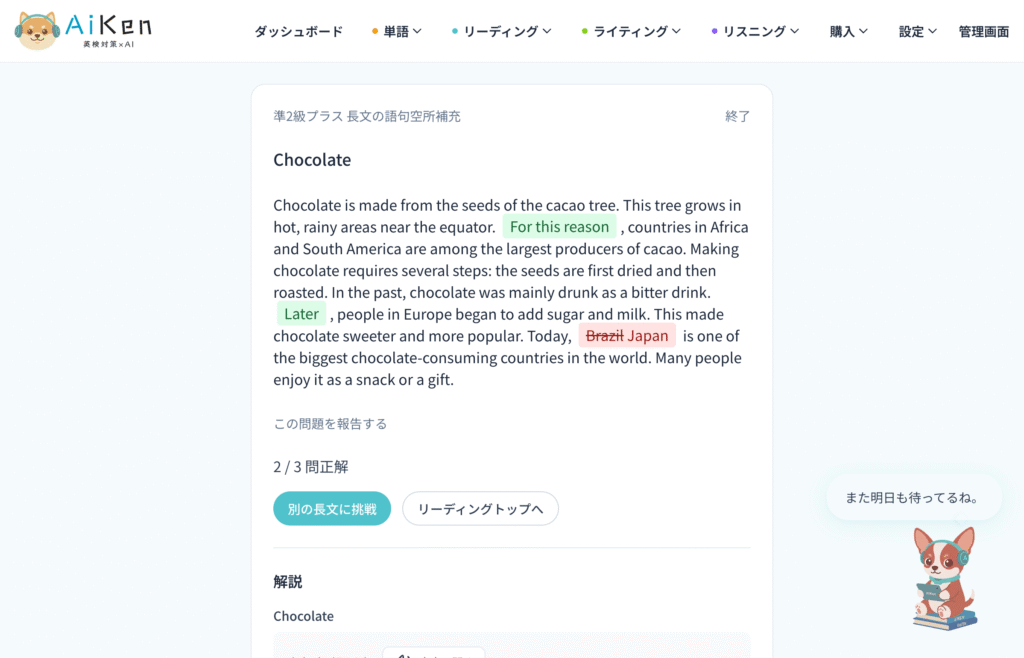Open the 購入 menu
The image size is (1024, 658).
[x=848, y=31]
